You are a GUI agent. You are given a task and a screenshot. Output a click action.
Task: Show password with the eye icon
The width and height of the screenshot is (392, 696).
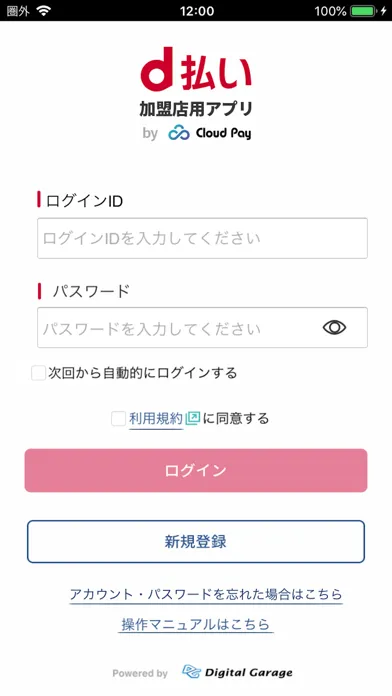coord(334,328)
